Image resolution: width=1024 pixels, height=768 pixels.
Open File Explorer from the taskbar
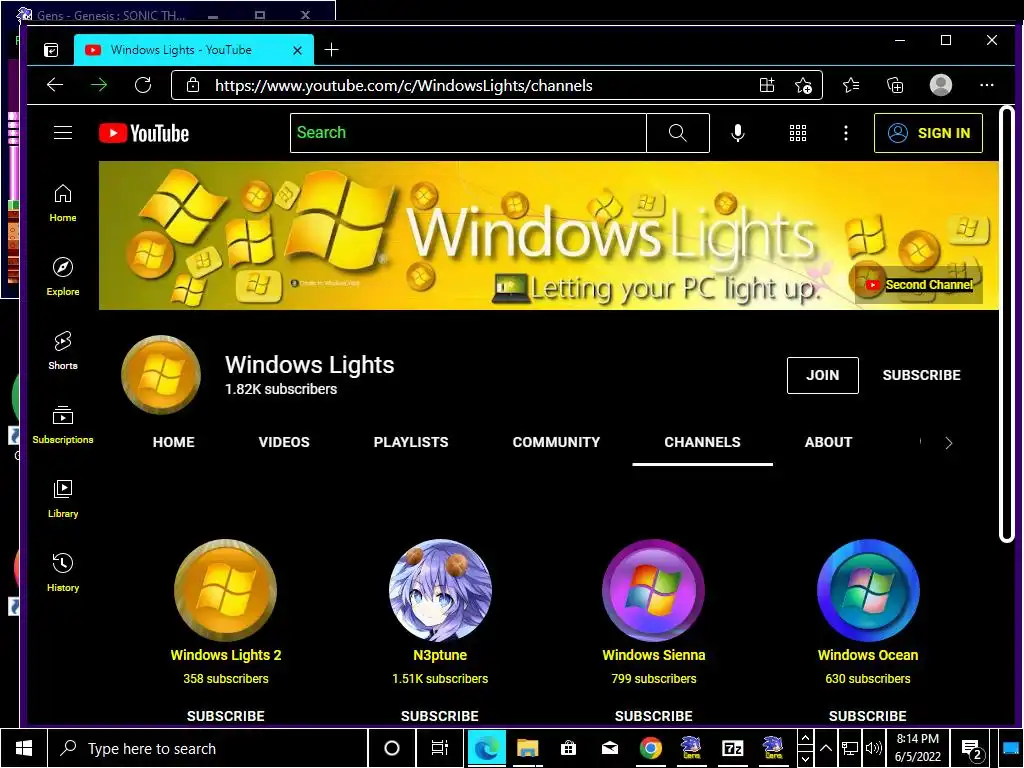[527, 748]
